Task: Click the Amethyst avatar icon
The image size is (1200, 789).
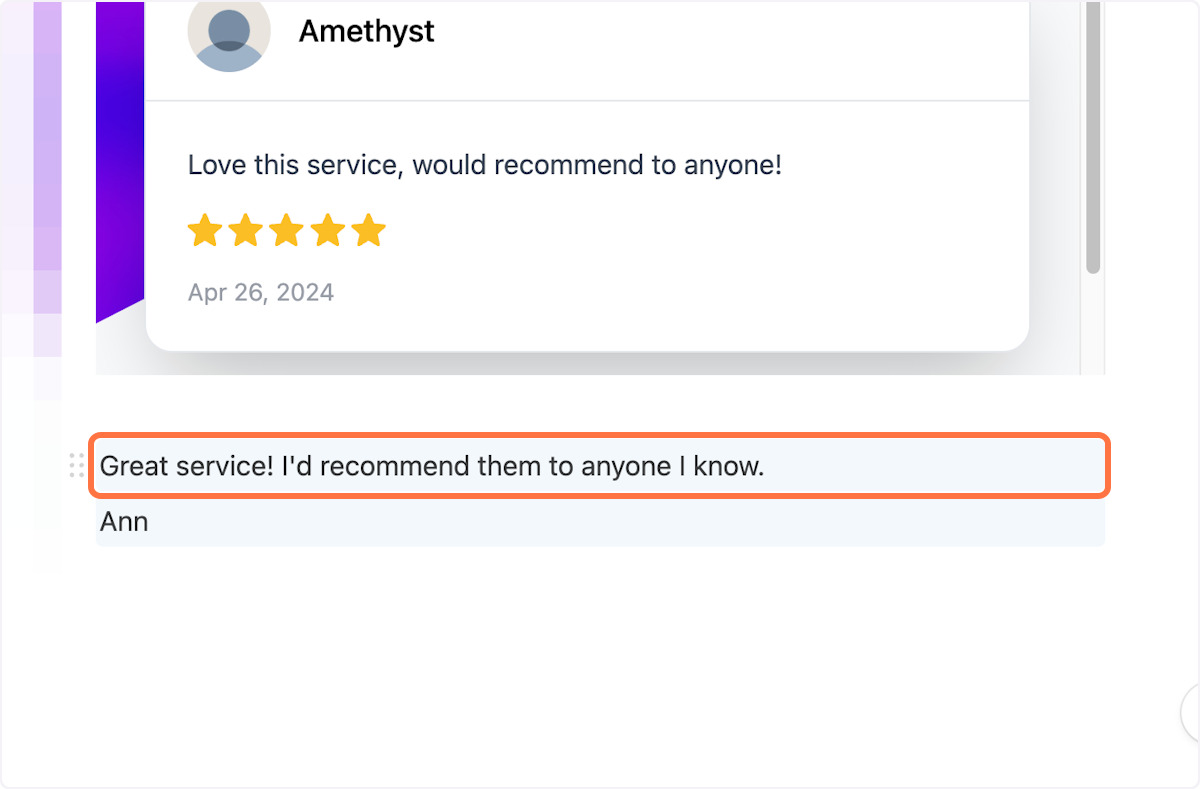Action: tap(229, 35)
